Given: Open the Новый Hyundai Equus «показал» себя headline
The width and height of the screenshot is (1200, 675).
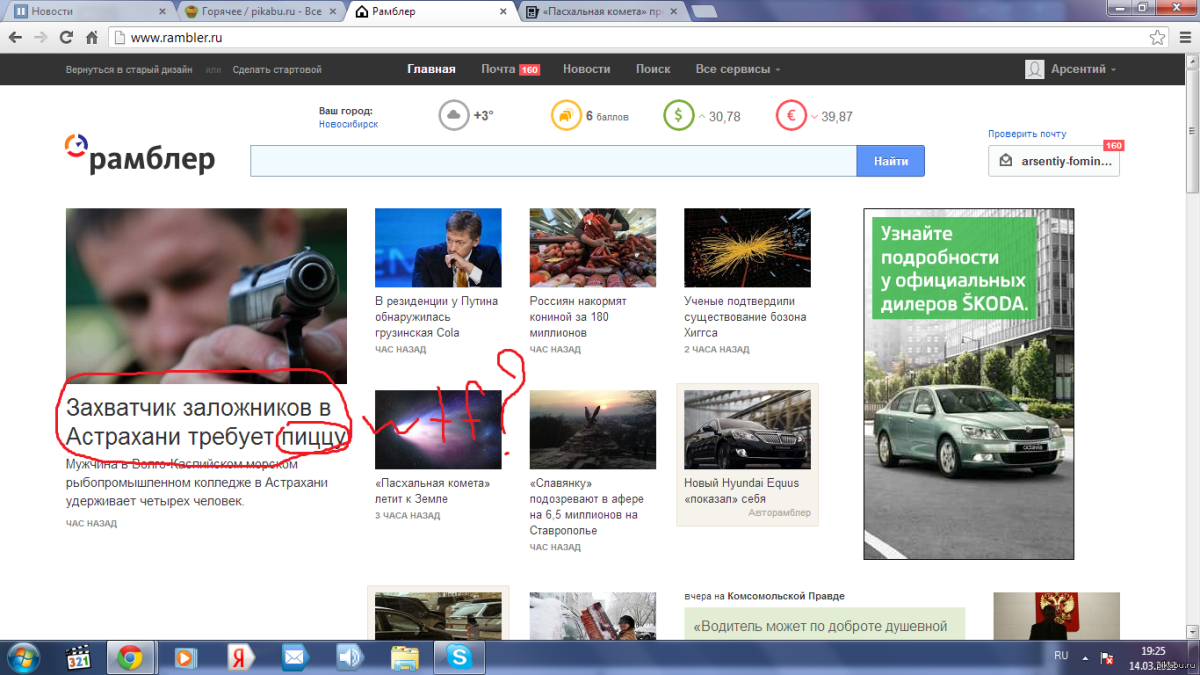Looking at the screenshot, I should click(742, 491).
